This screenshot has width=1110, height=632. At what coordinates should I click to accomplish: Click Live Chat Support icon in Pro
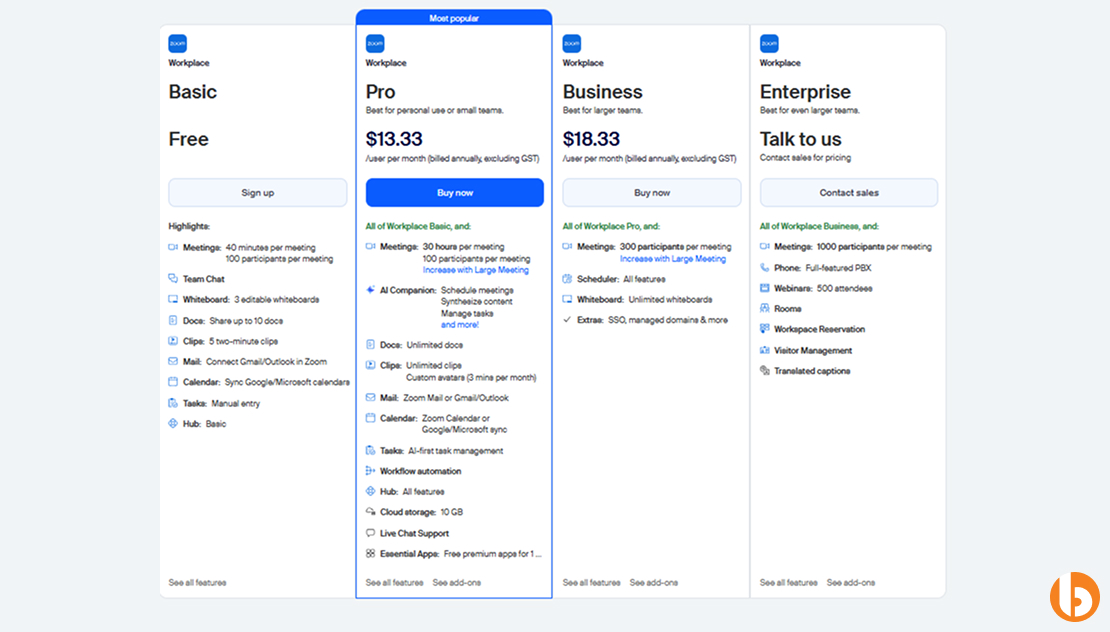click(x=370, y=533)
